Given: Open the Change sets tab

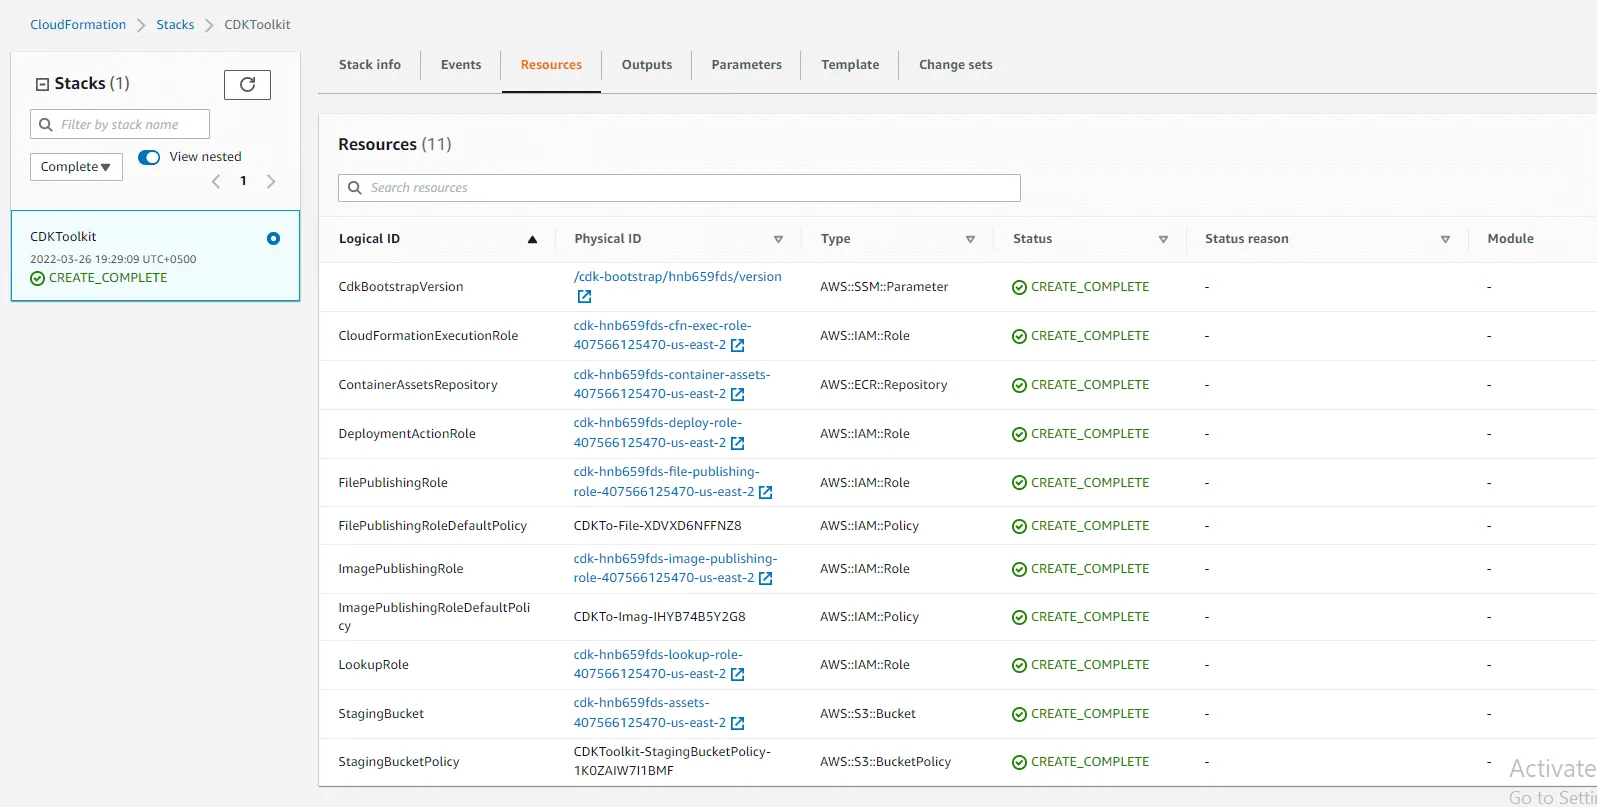Looking at the screenshot, I should click(956, 65).
